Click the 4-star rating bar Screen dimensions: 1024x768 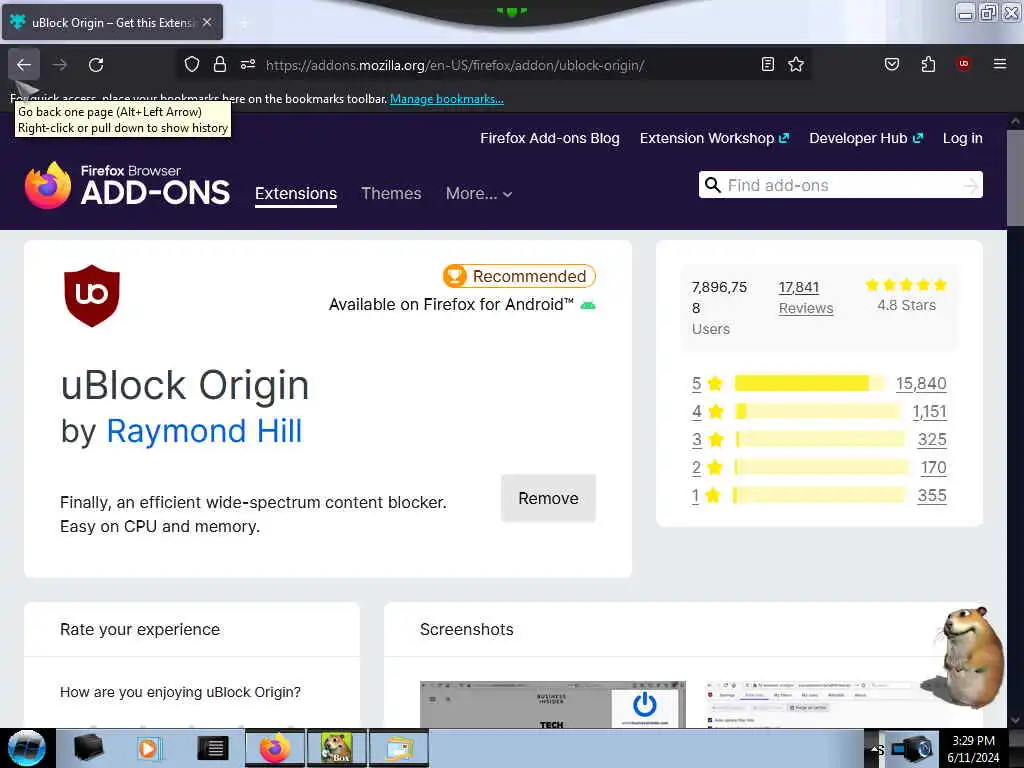(x=817, y=411)
